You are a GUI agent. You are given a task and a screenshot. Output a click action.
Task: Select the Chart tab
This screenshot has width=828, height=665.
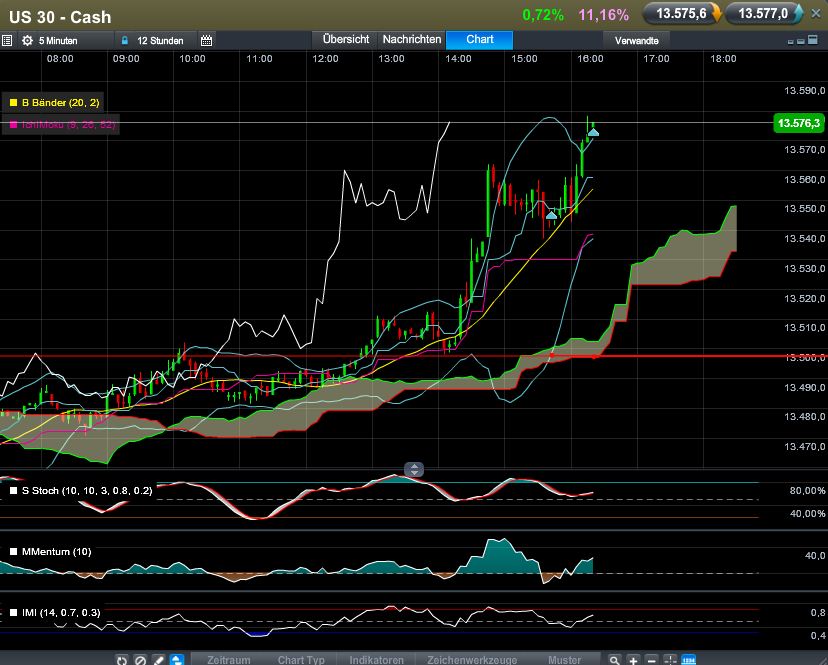tap(479, 40)
